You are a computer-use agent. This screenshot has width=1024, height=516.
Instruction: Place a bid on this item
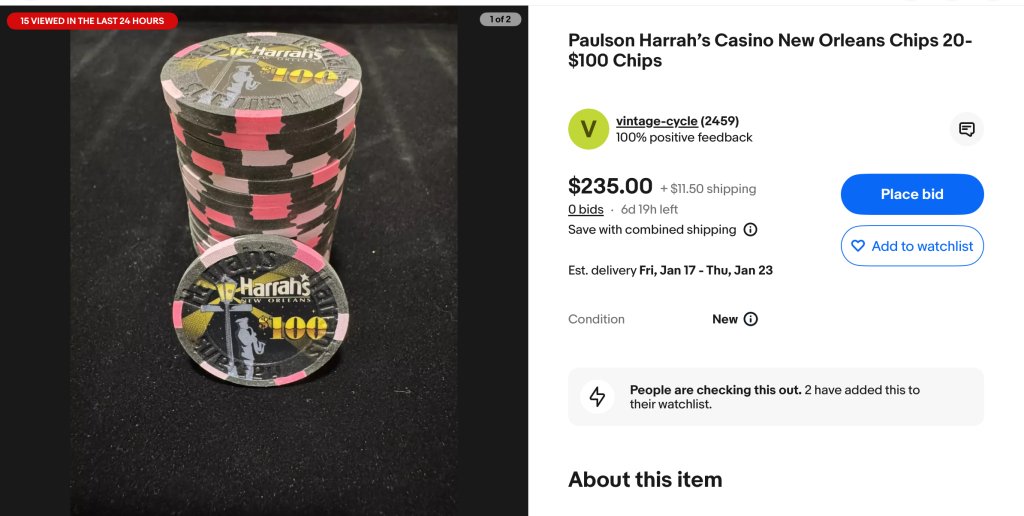point(912,194)
